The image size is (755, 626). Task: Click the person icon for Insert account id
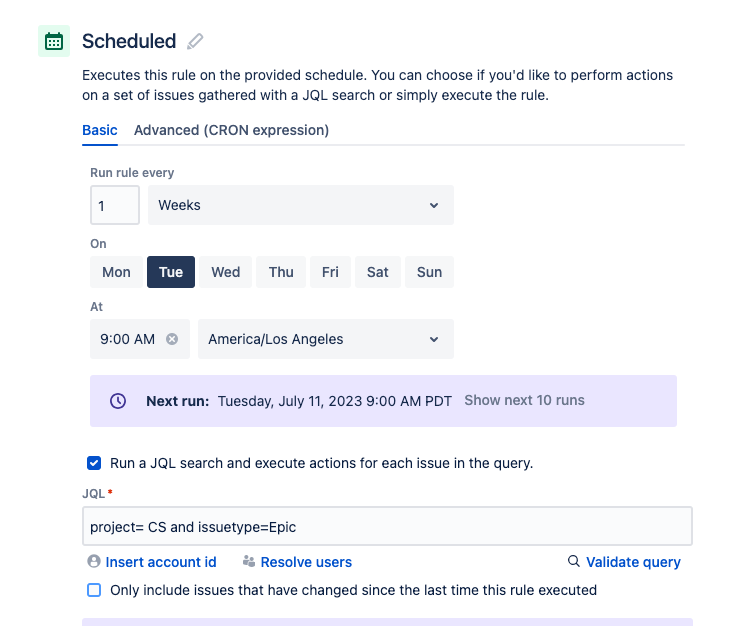[x=94, y=561]
